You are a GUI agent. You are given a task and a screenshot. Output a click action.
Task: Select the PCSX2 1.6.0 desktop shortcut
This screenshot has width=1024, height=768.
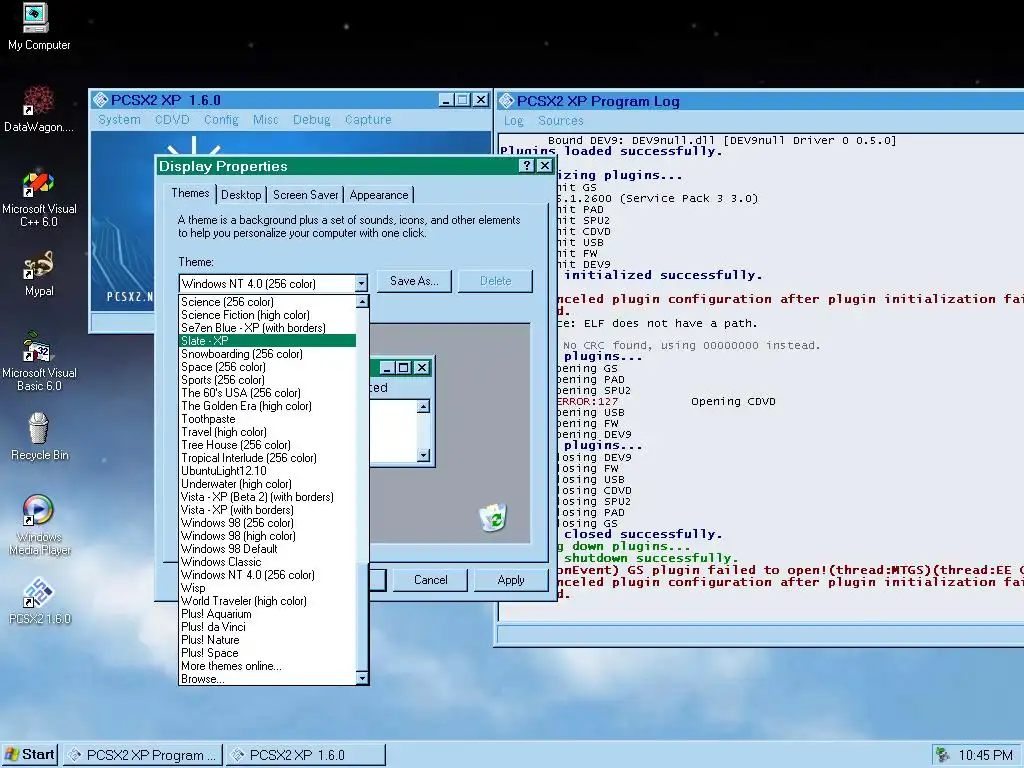pyautogui.click(x=39, y=601)
